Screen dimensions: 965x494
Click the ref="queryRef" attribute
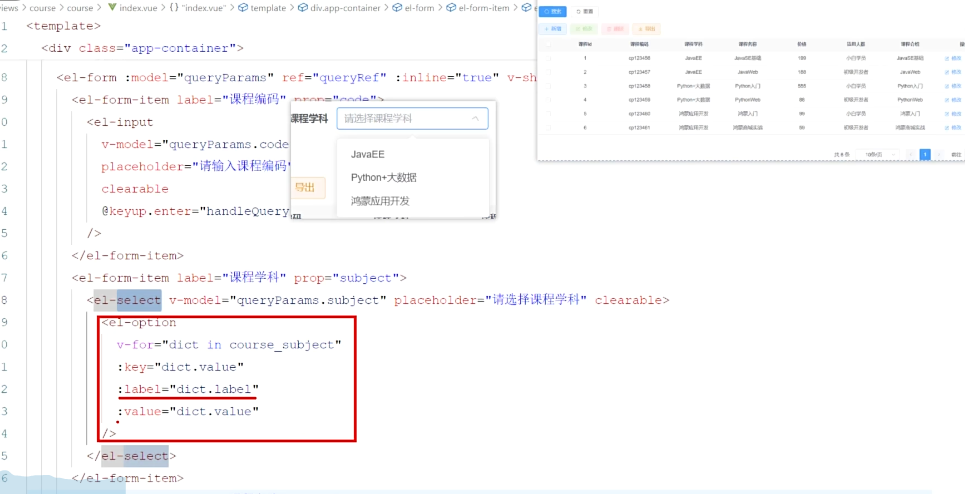334,78
